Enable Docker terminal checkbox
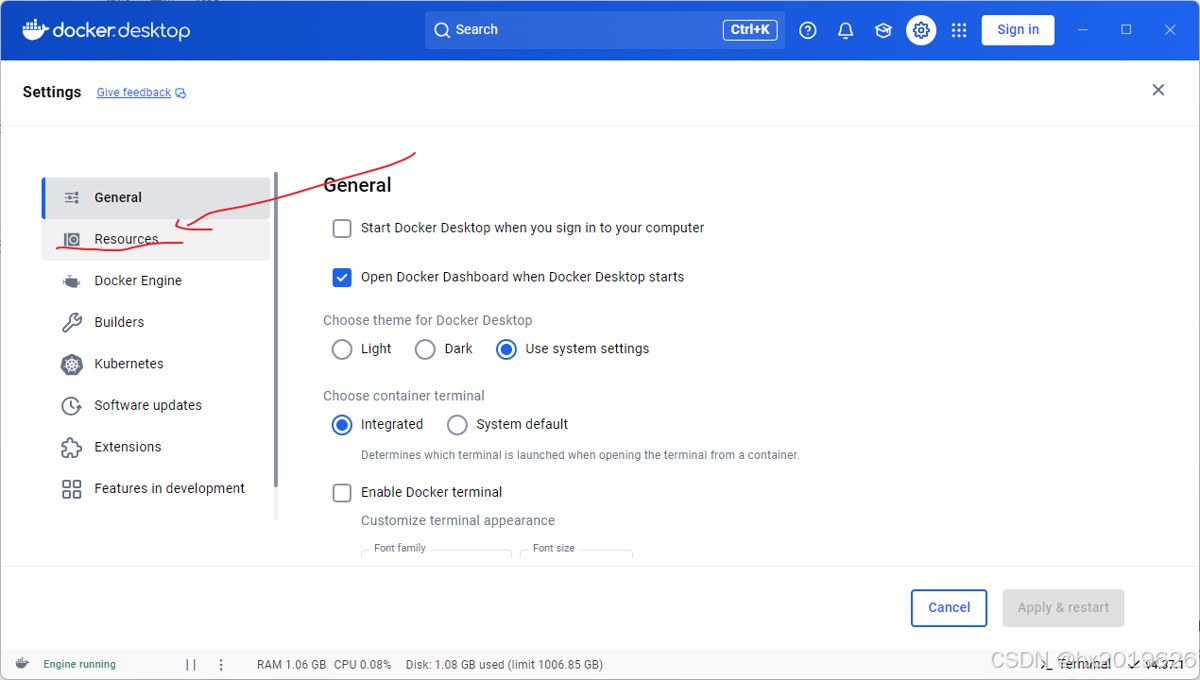 click(x=342, y=492)
